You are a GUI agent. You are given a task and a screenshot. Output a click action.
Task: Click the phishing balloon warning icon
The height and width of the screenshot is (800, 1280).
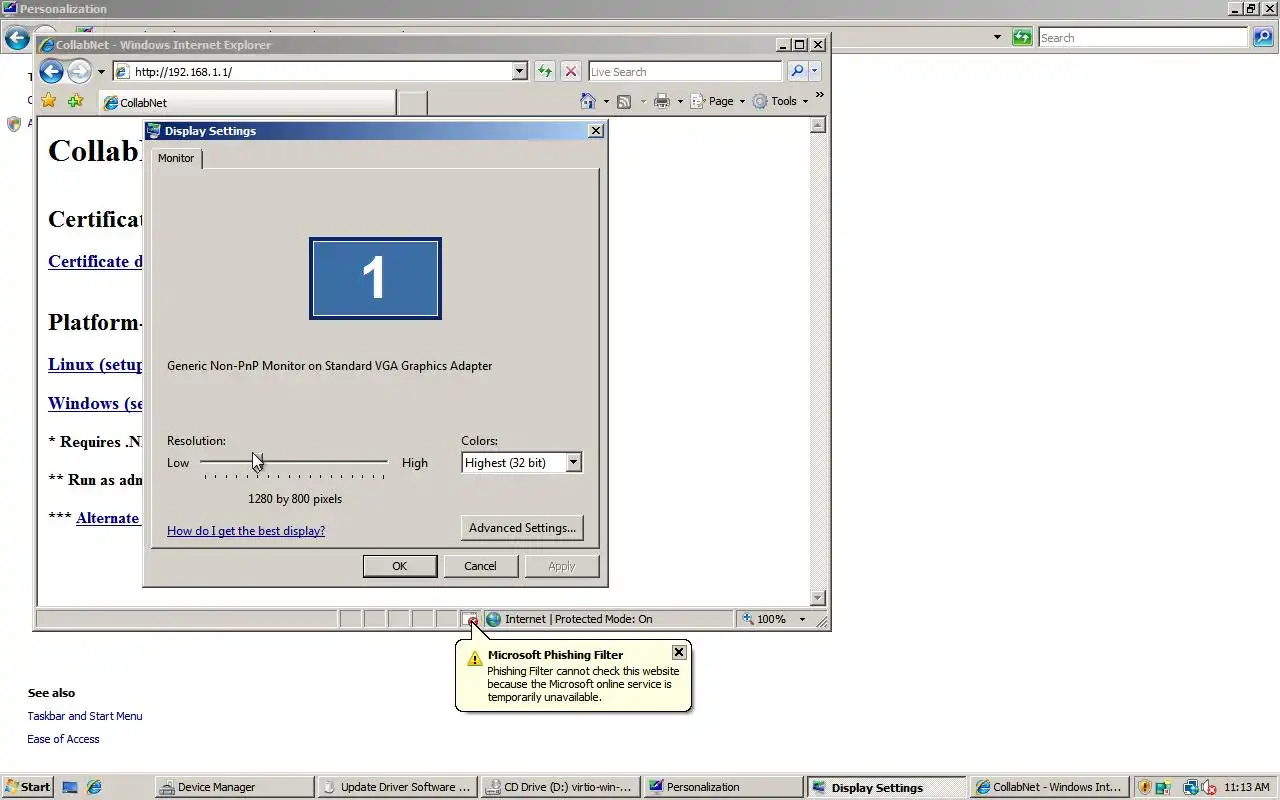474,659
